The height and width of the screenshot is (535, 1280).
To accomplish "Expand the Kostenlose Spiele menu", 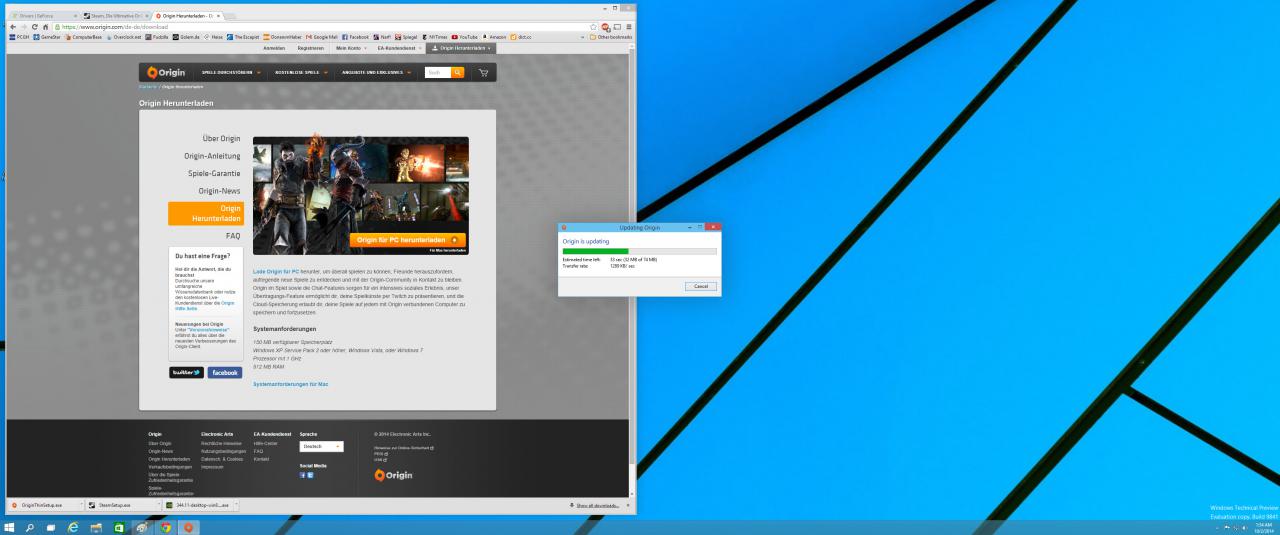I will (303, 72).
